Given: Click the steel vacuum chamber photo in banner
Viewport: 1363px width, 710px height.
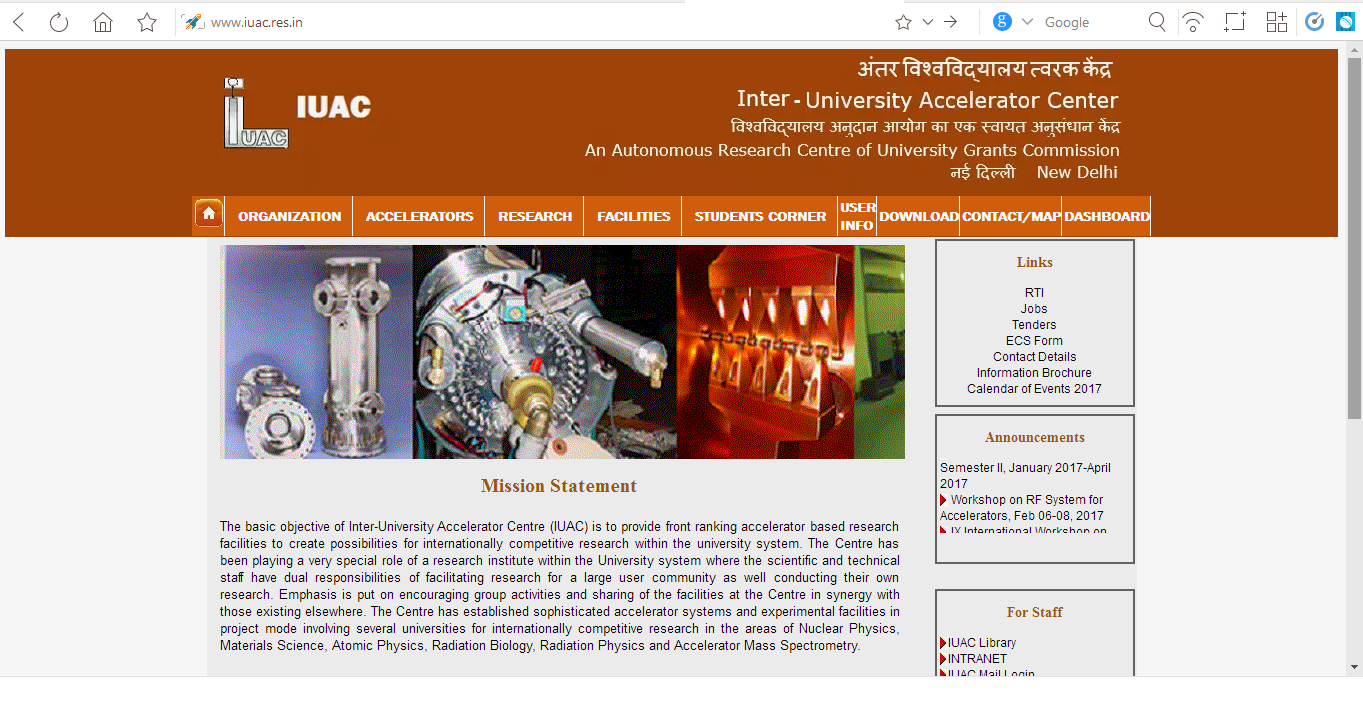Looking at the screenshot, I should (x=316, y=352).
